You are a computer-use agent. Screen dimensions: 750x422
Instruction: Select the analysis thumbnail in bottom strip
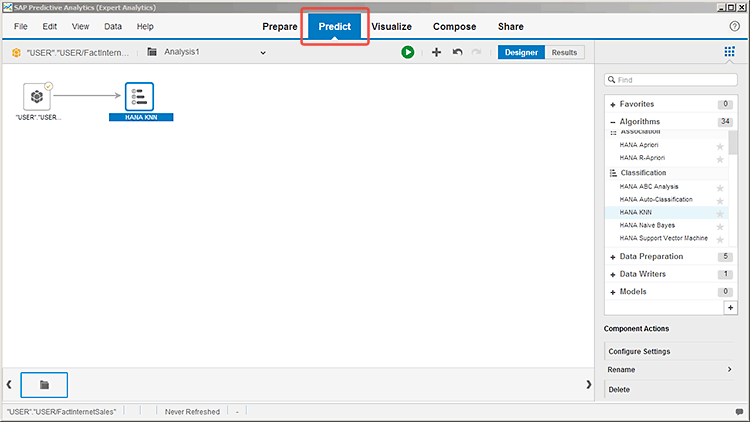44,385
